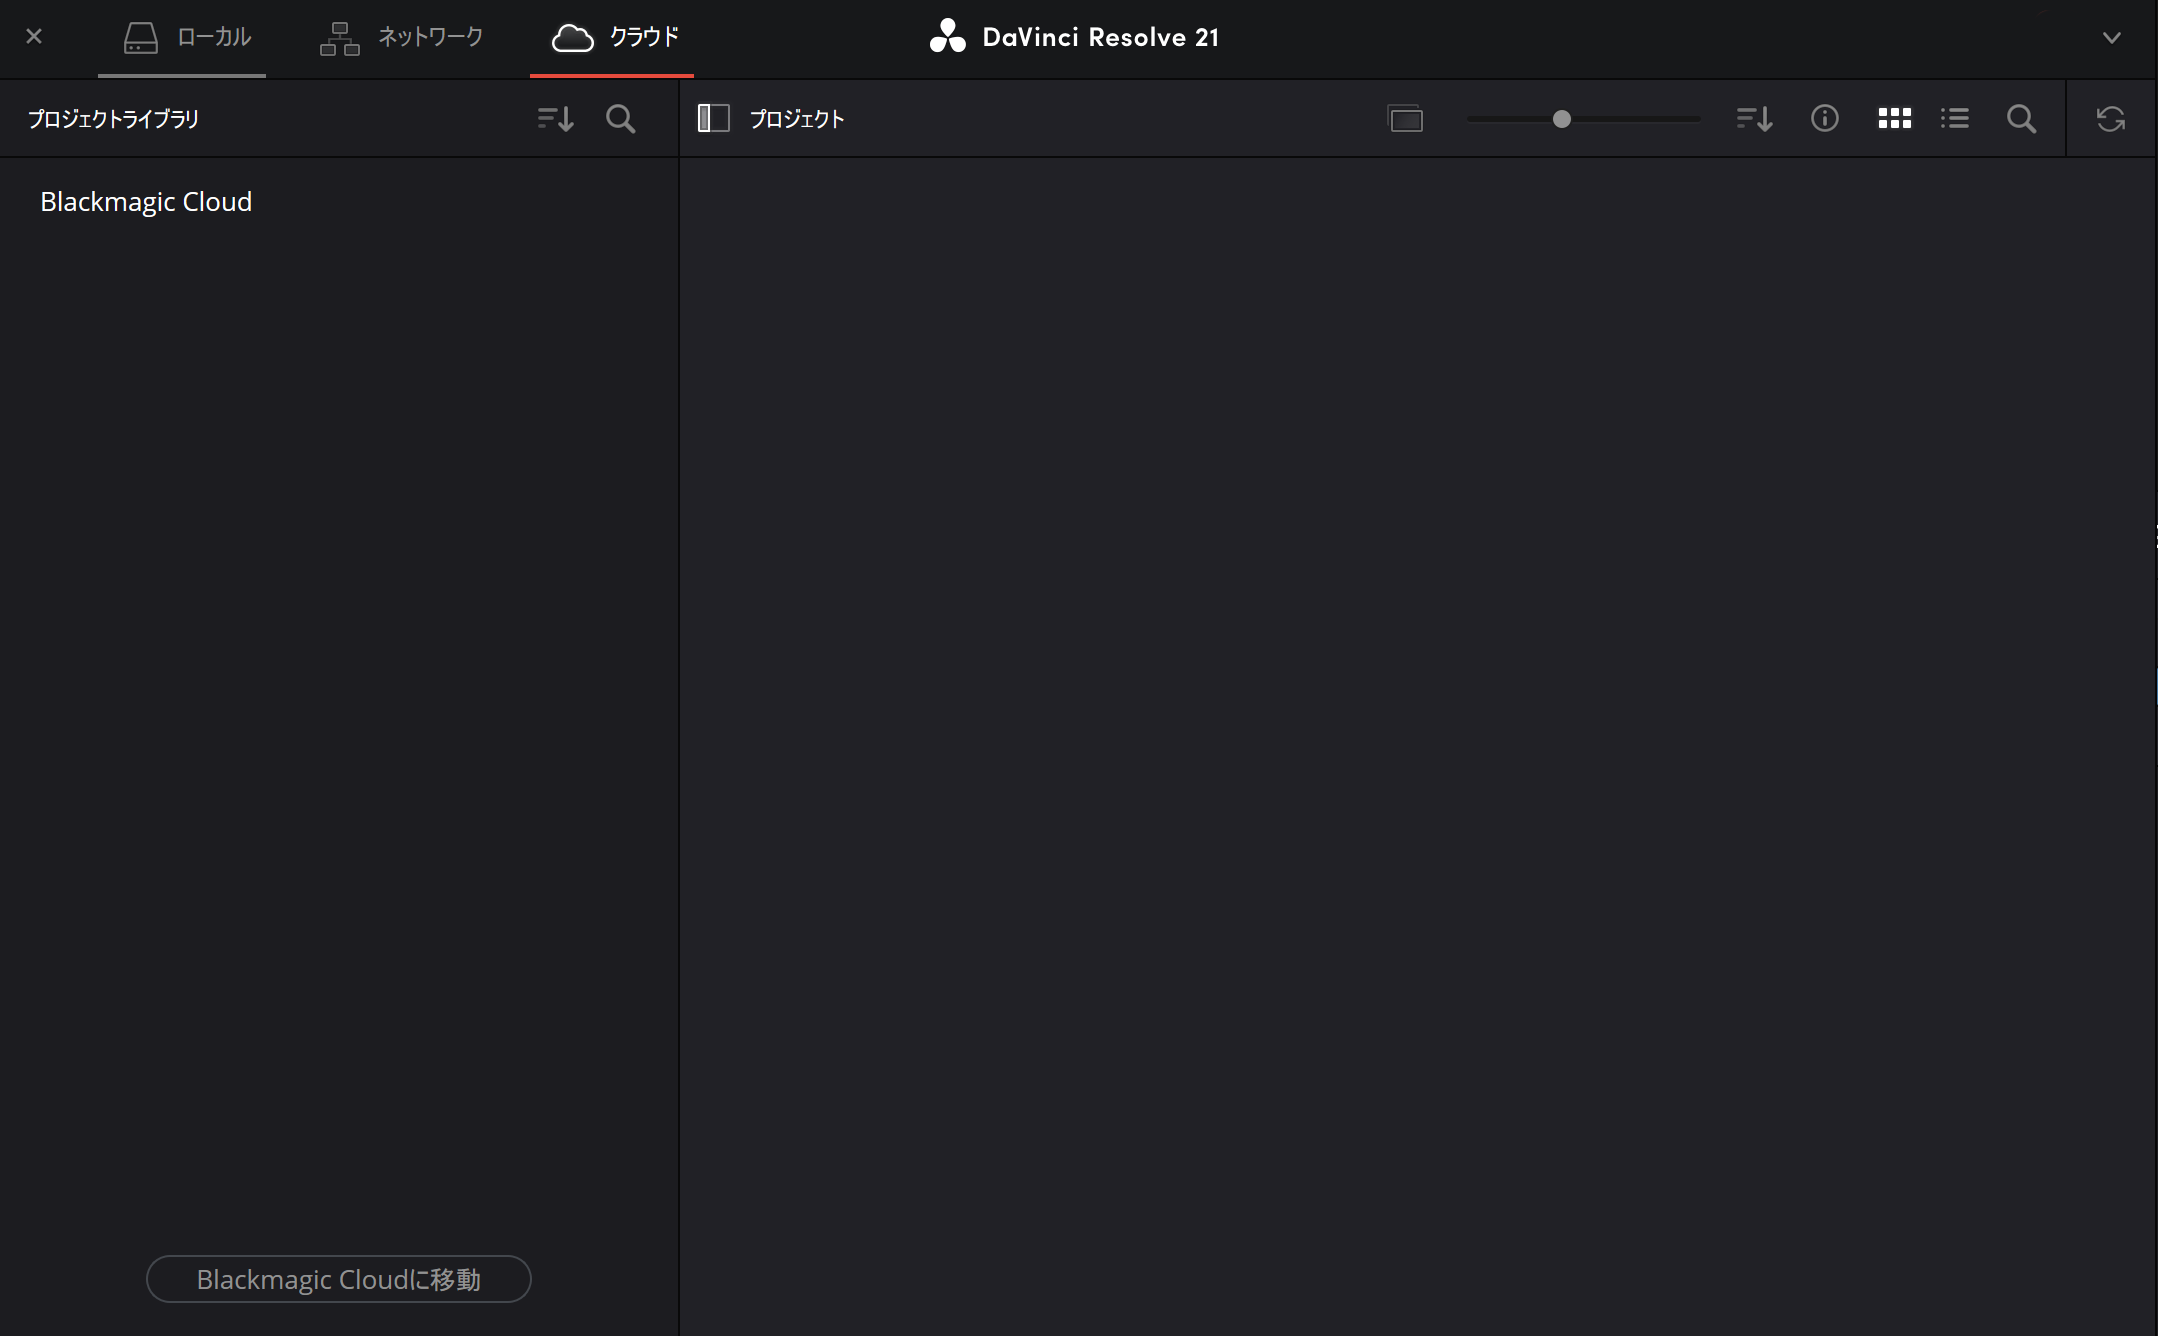Image resolution: width=2158 pixels, height=1336 pixels.
Task: Open the projects sort order menu
Action: pos(1754,119)
